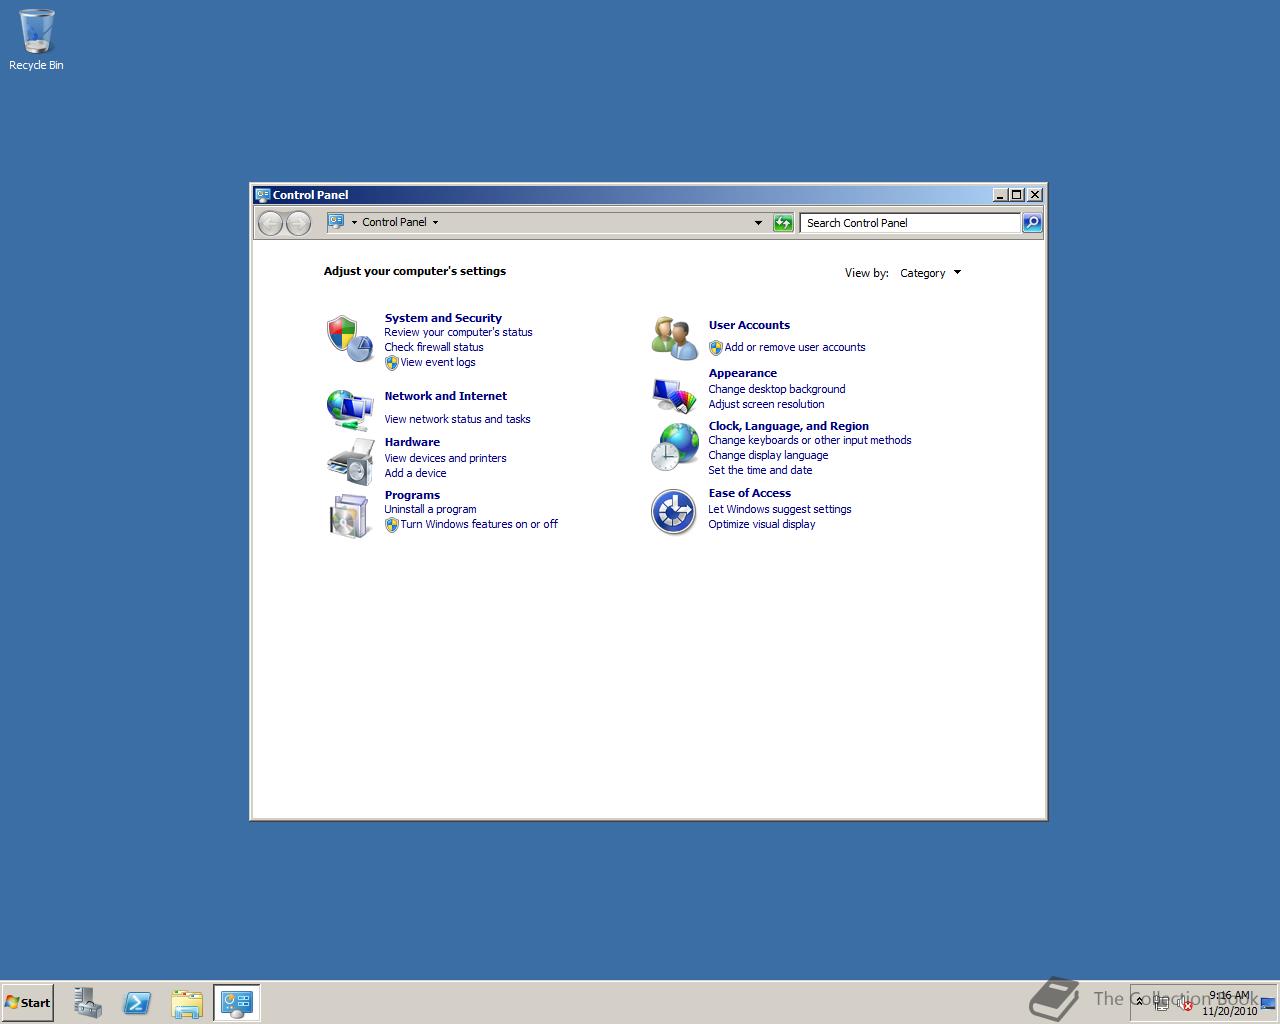Open the Ease of Access heading
The height and width of the screenshot is (1024, 1280).
pyautogui.click(x=750, y=493)
